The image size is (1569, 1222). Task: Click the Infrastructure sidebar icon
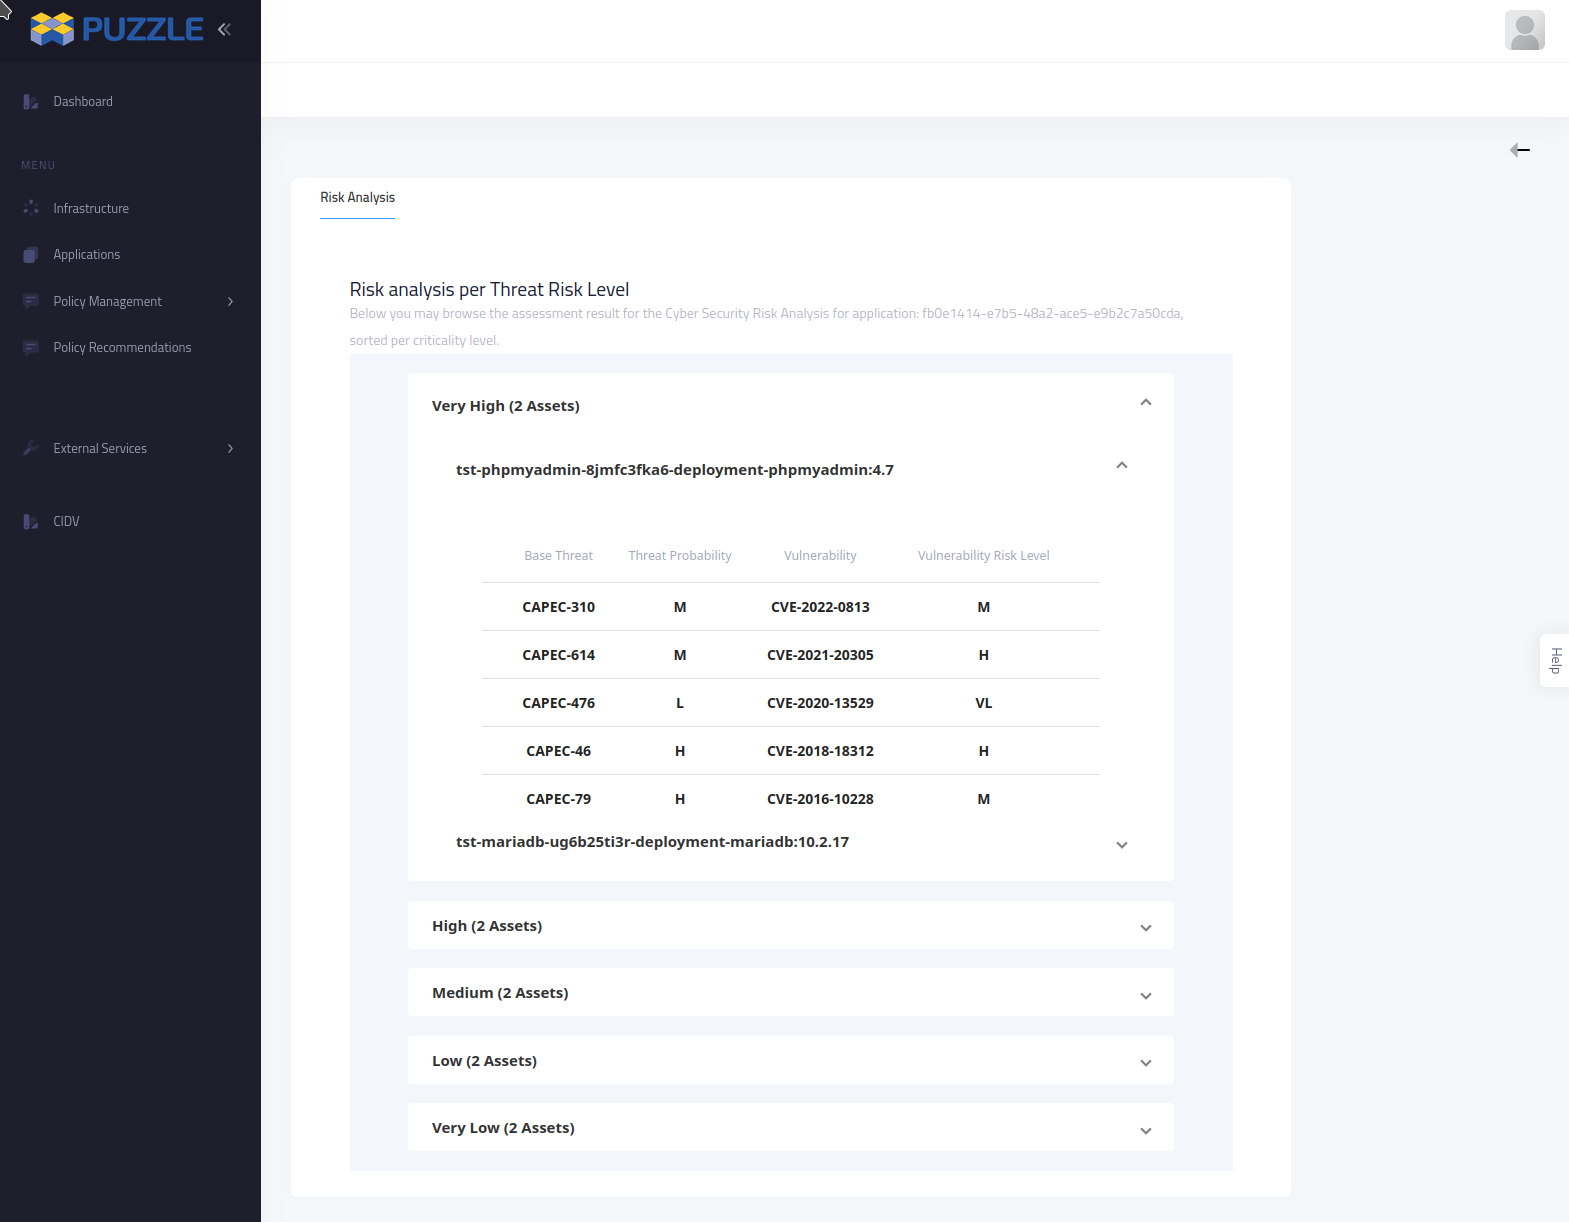point(31,208)
